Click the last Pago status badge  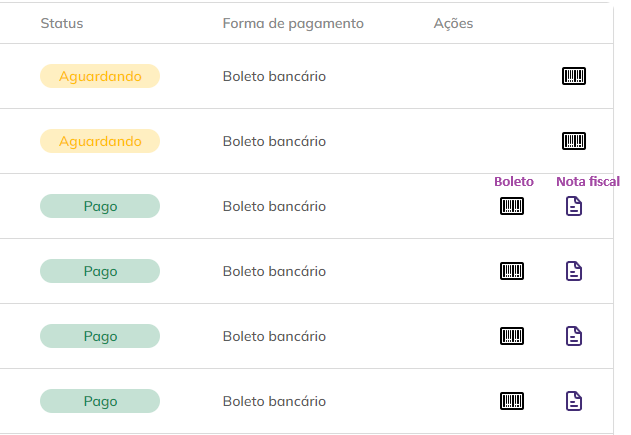tap(100, 401)
